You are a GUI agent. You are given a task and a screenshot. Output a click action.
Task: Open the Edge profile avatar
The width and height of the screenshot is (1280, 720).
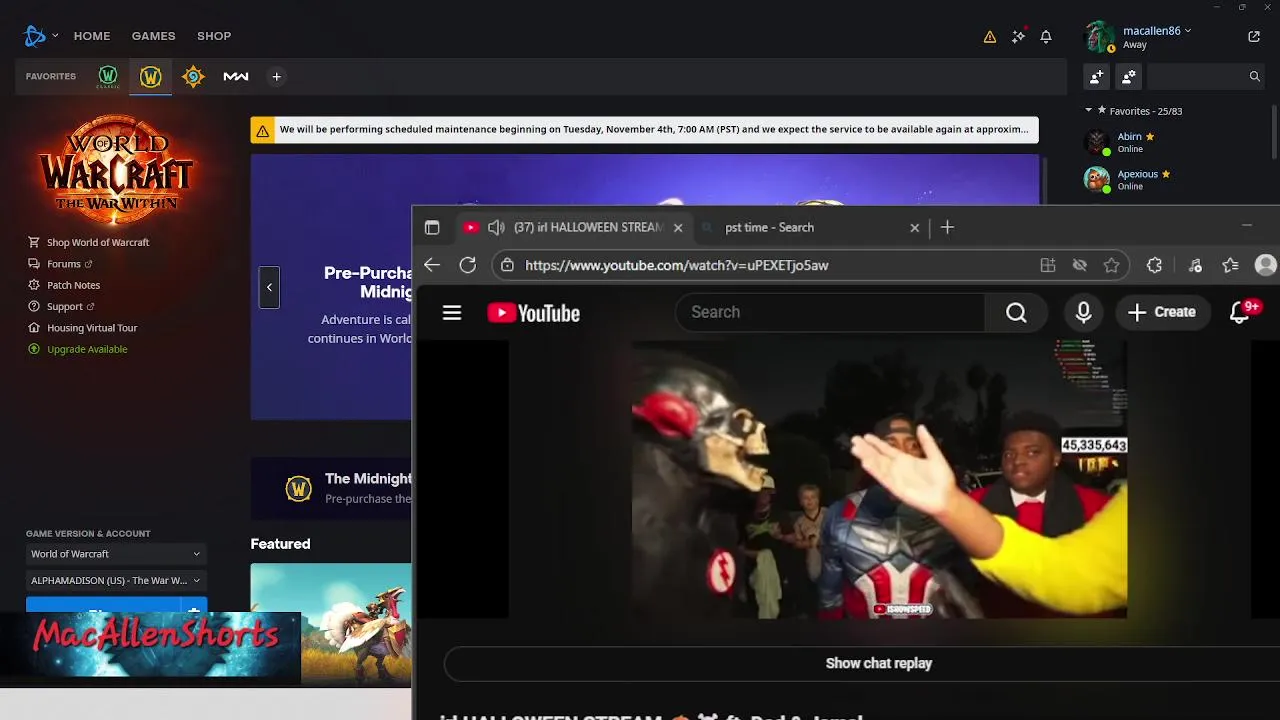[1266, 265]
